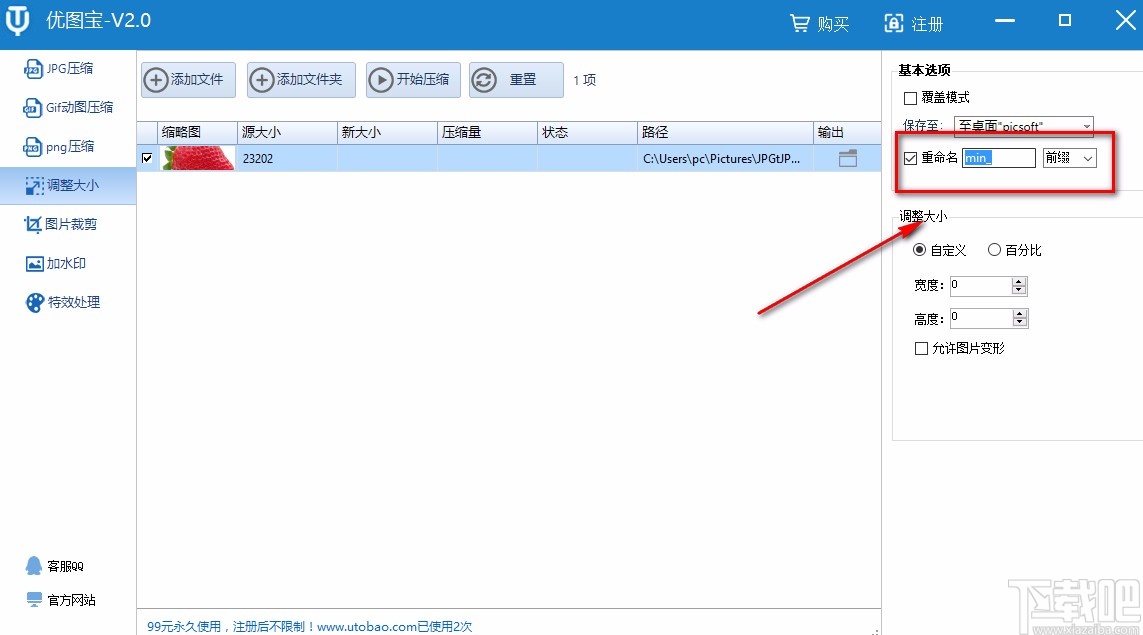
Task: Open the 注册 registration option
Action: [914, 22]
